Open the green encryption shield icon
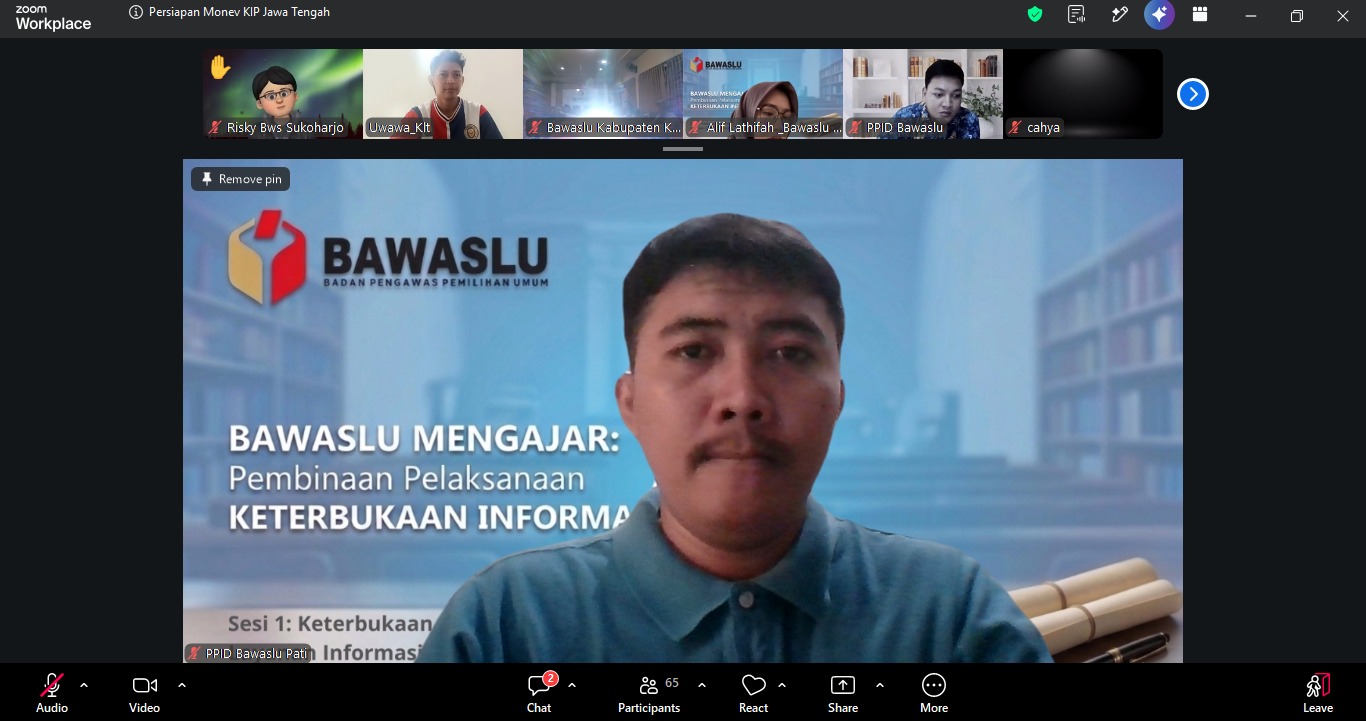 [1035, 14]
